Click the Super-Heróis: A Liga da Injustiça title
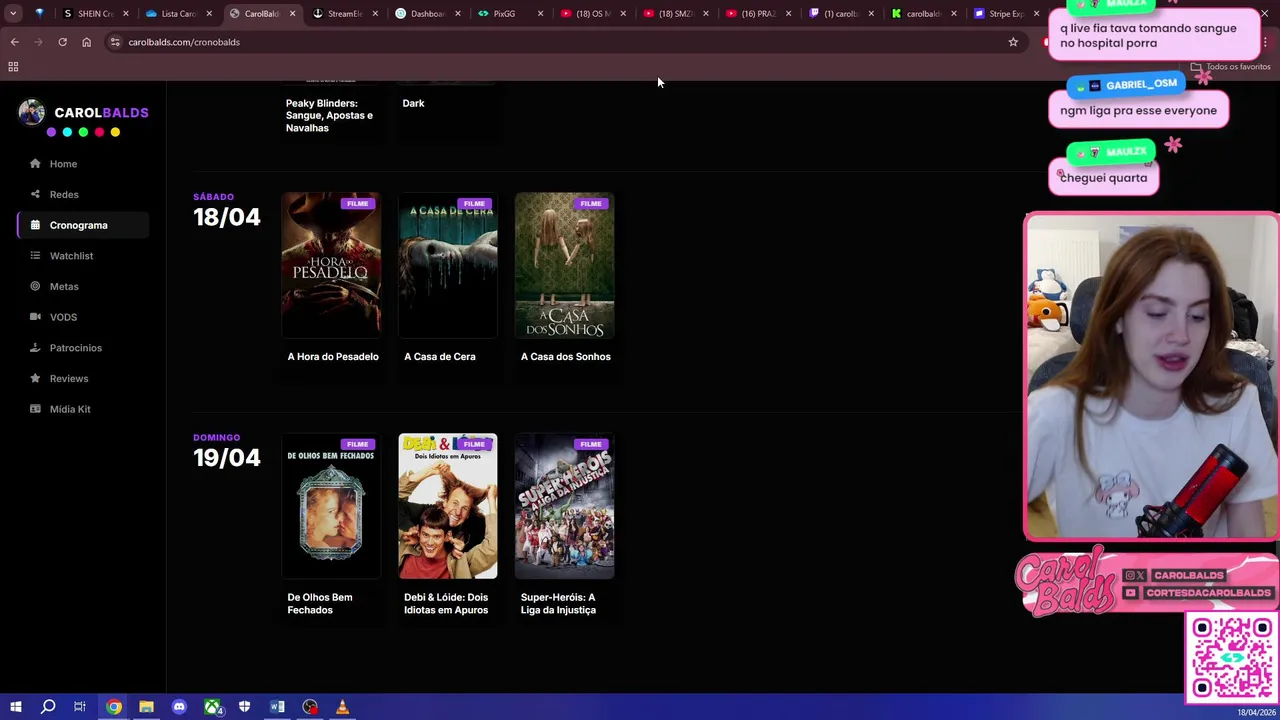 [558, 604]
